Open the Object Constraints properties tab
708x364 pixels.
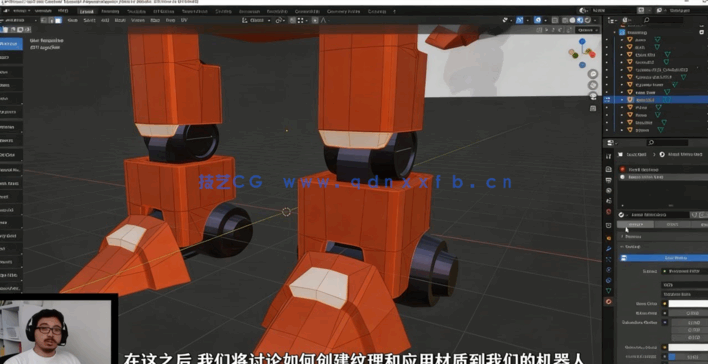pyautogui.click(x=608, y=280)
